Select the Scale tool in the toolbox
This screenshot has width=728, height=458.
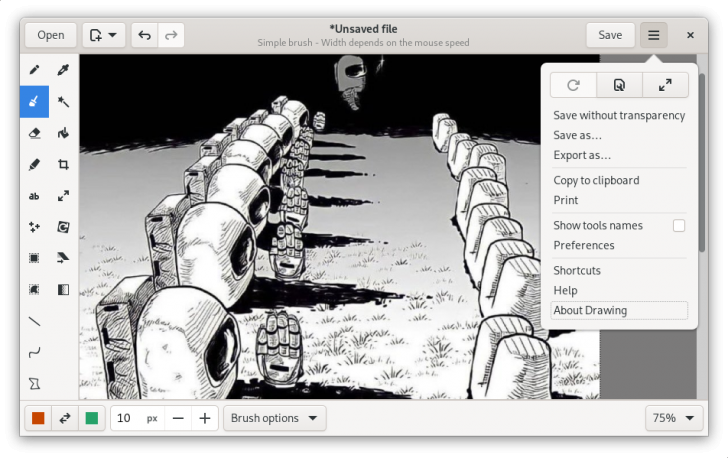[x=63, y=196]
